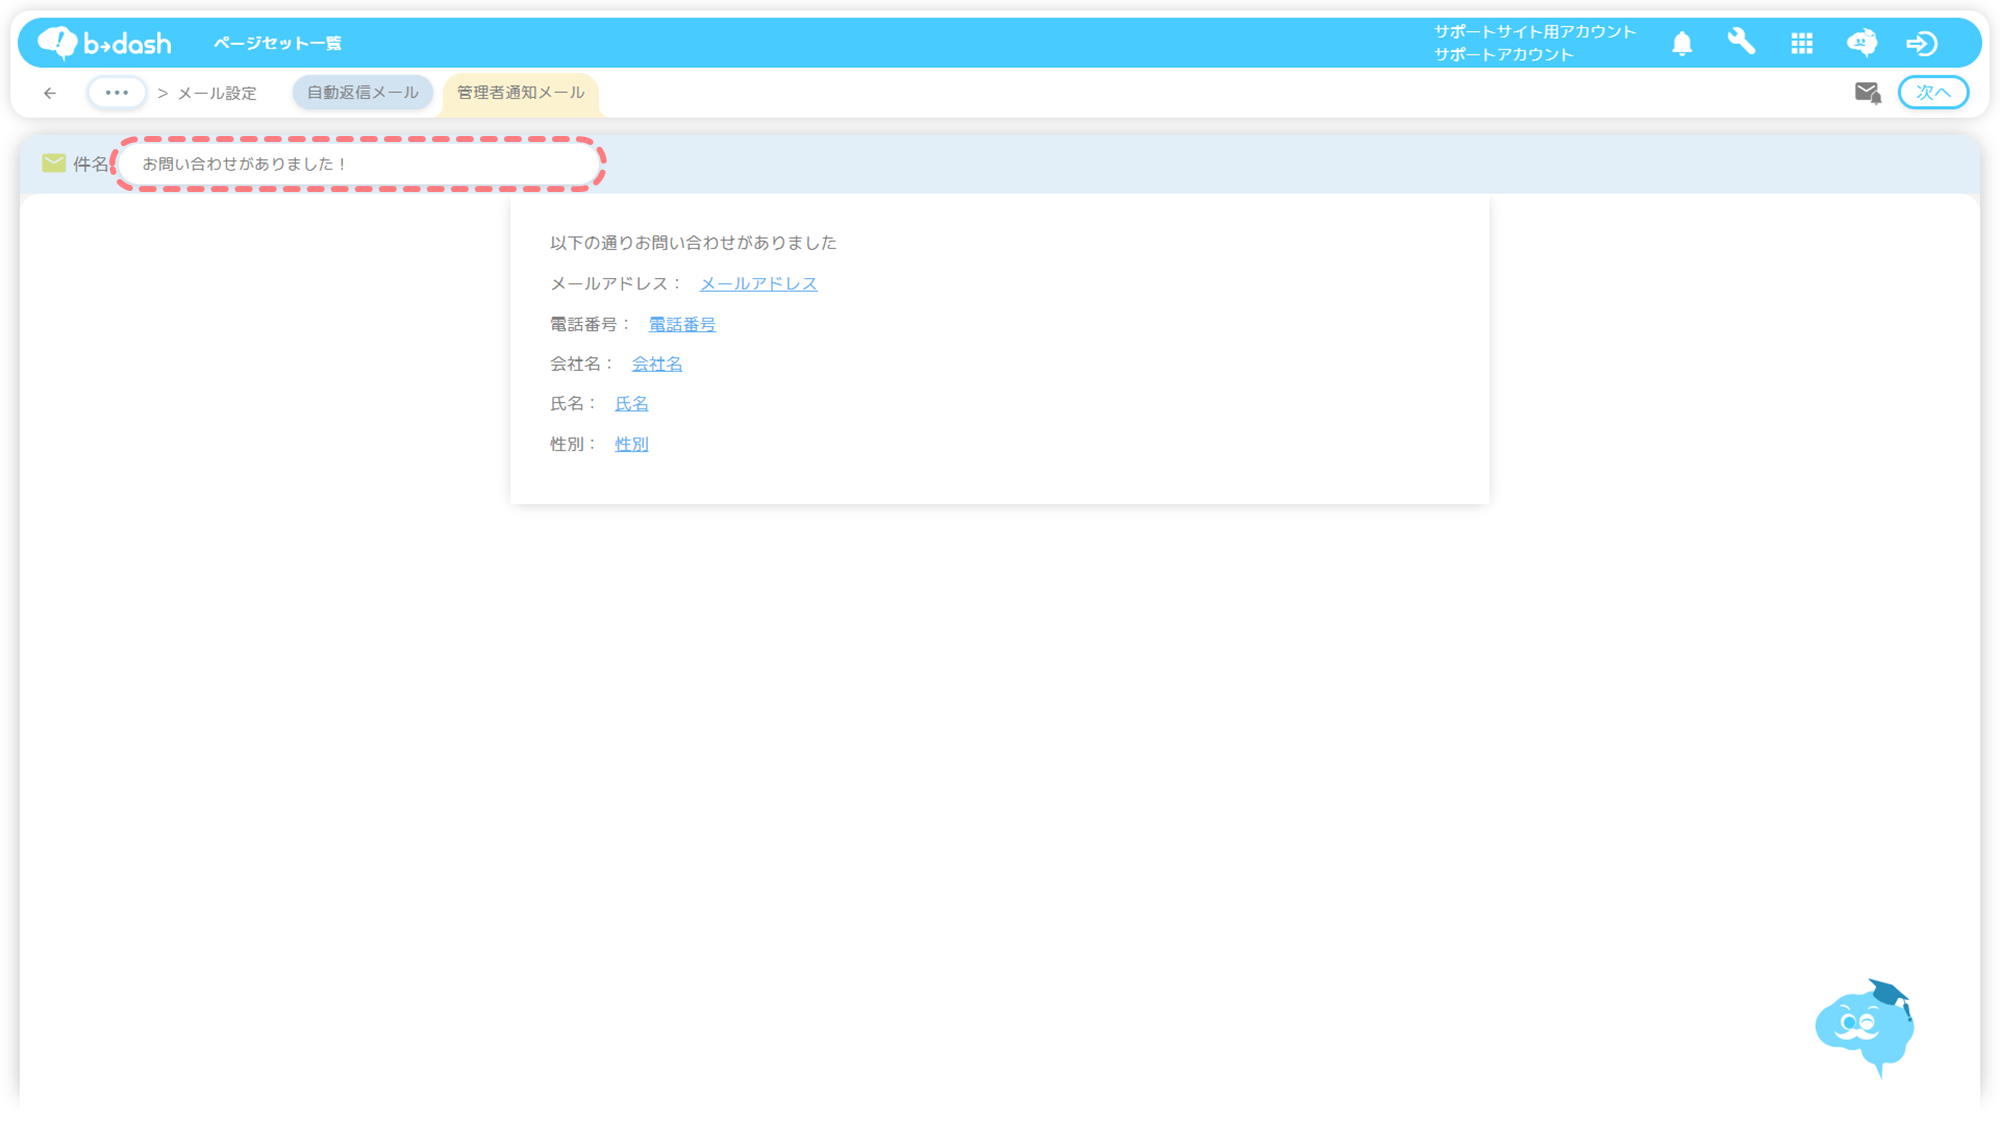
Task: Click the yellow envelope subject icon
Action: 54,163
